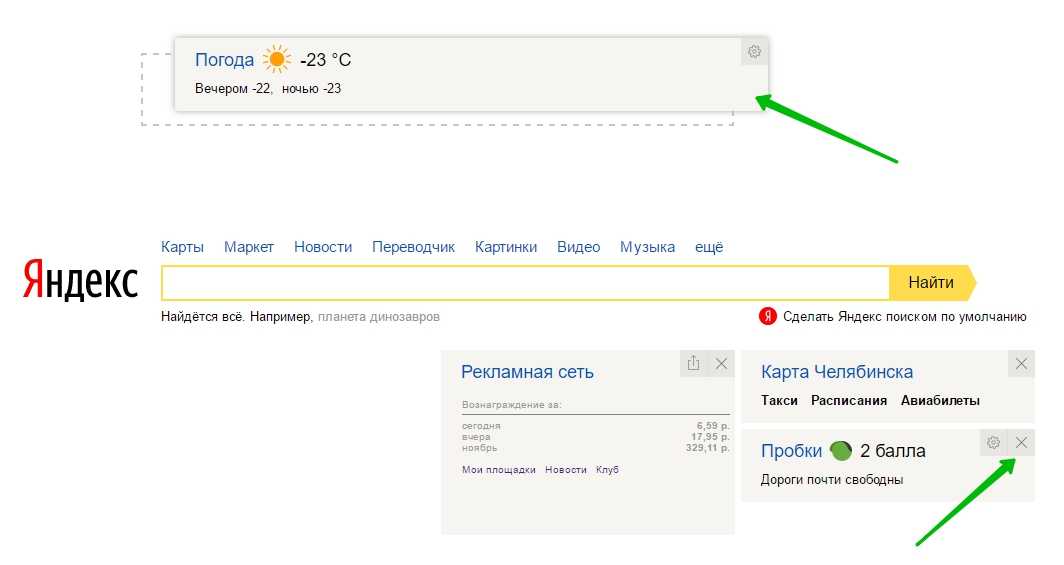Remove the Пробки widget with X
Viewport: 1064px width, 565px height.
click(x=1021, y=443)
